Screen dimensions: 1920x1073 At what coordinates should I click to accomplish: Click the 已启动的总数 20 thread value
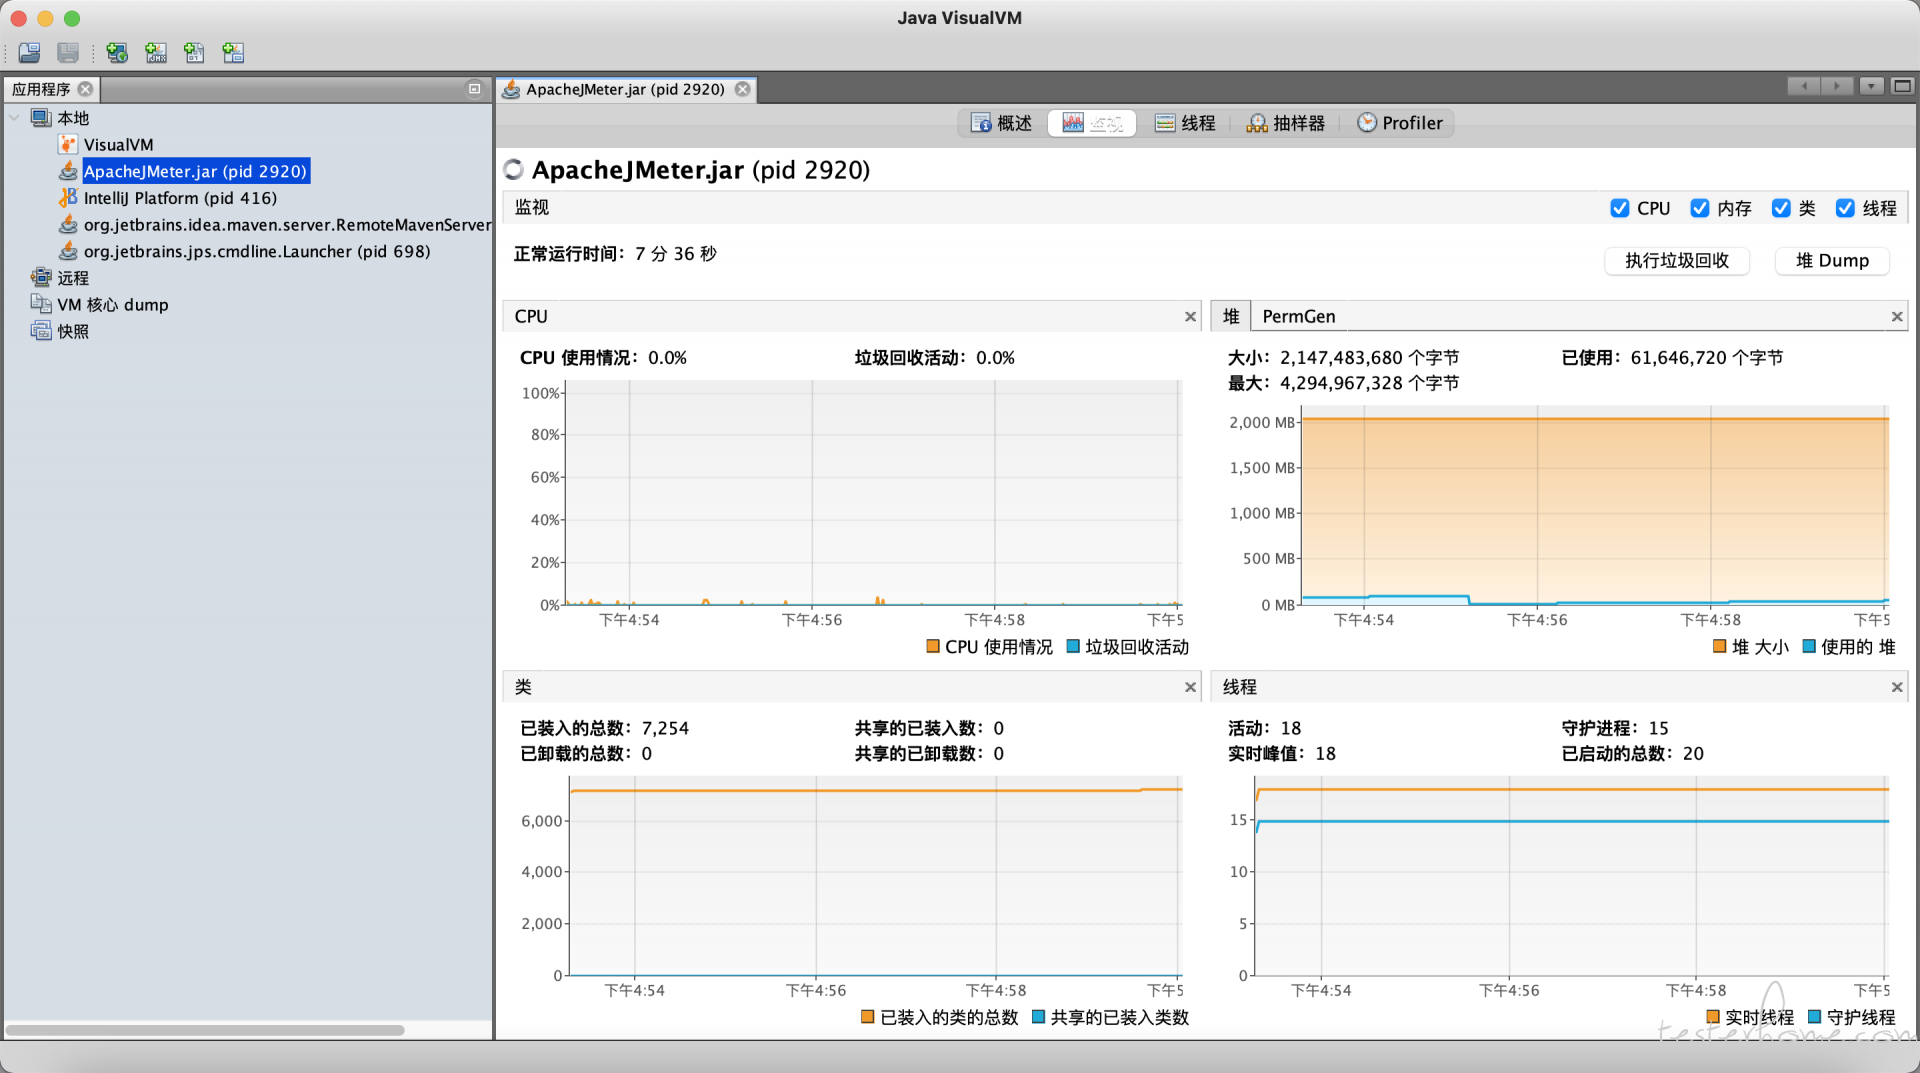pos(1693,754)
